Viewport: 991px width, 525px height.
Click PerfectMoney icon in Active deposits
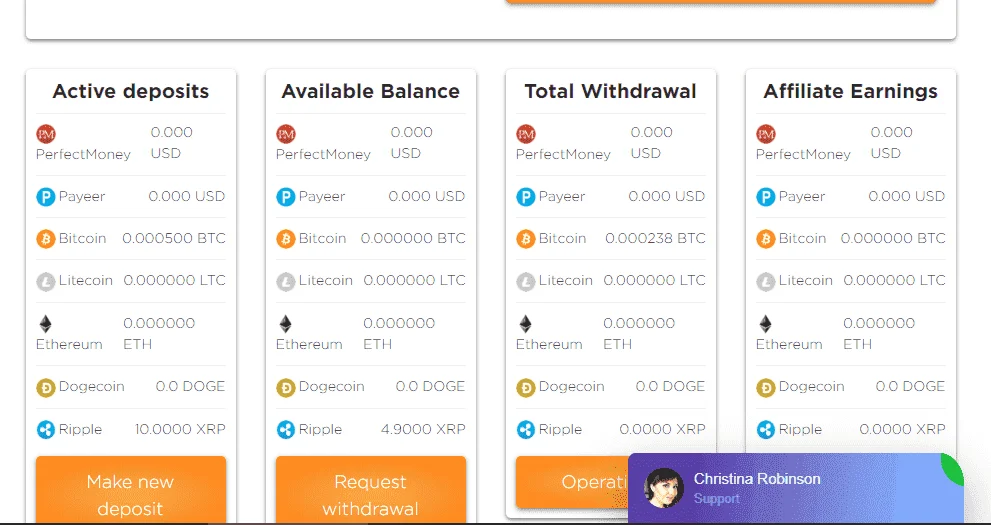coord(46,134)
